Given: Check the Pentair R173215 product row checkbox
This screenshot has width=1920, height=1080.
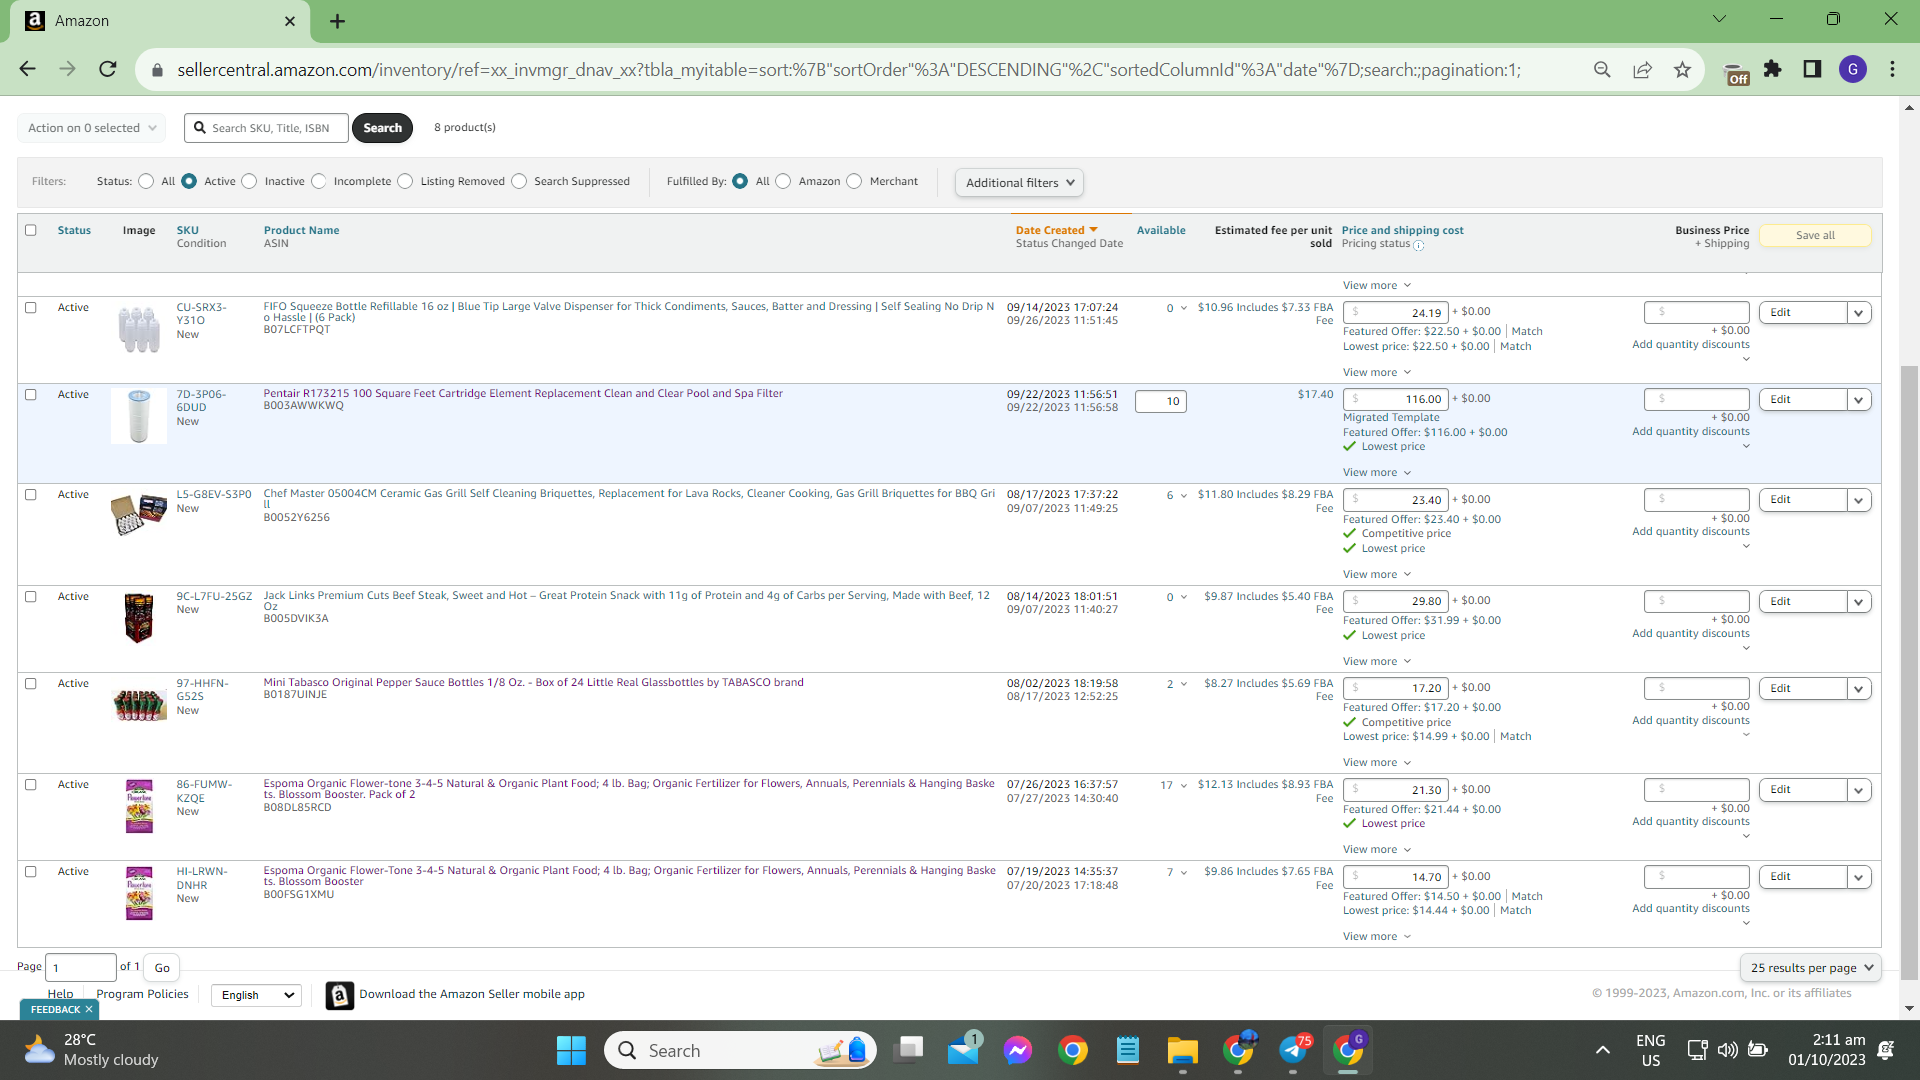Looking at the screenshot, I should [31, 395].
